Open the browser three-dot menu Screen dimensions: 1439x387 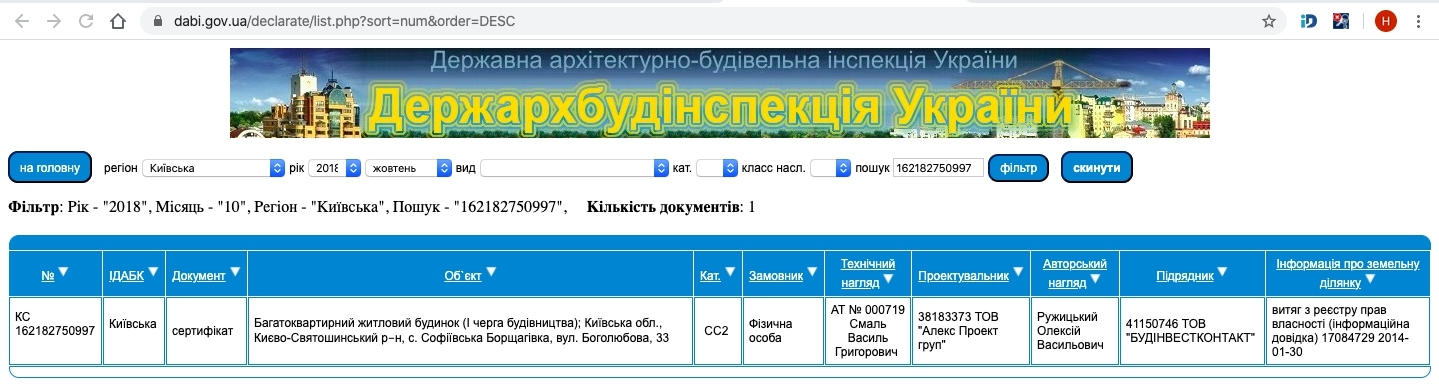pos(1419,20)
